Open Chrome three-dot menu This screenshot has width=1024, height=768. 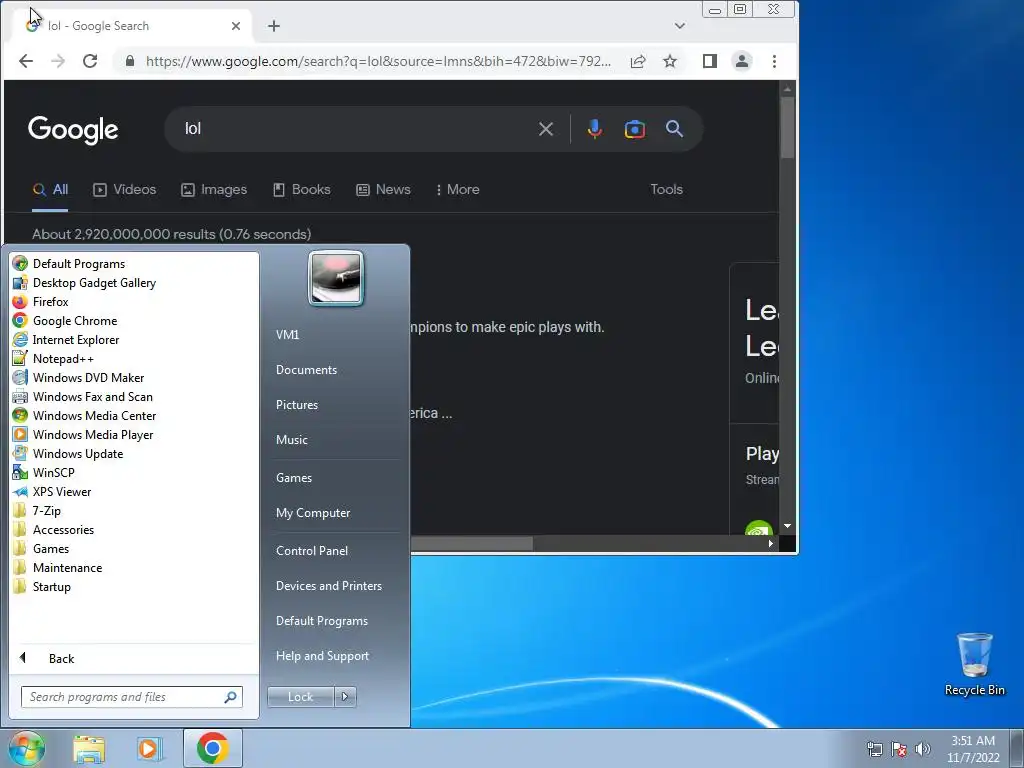coord(775,61)
